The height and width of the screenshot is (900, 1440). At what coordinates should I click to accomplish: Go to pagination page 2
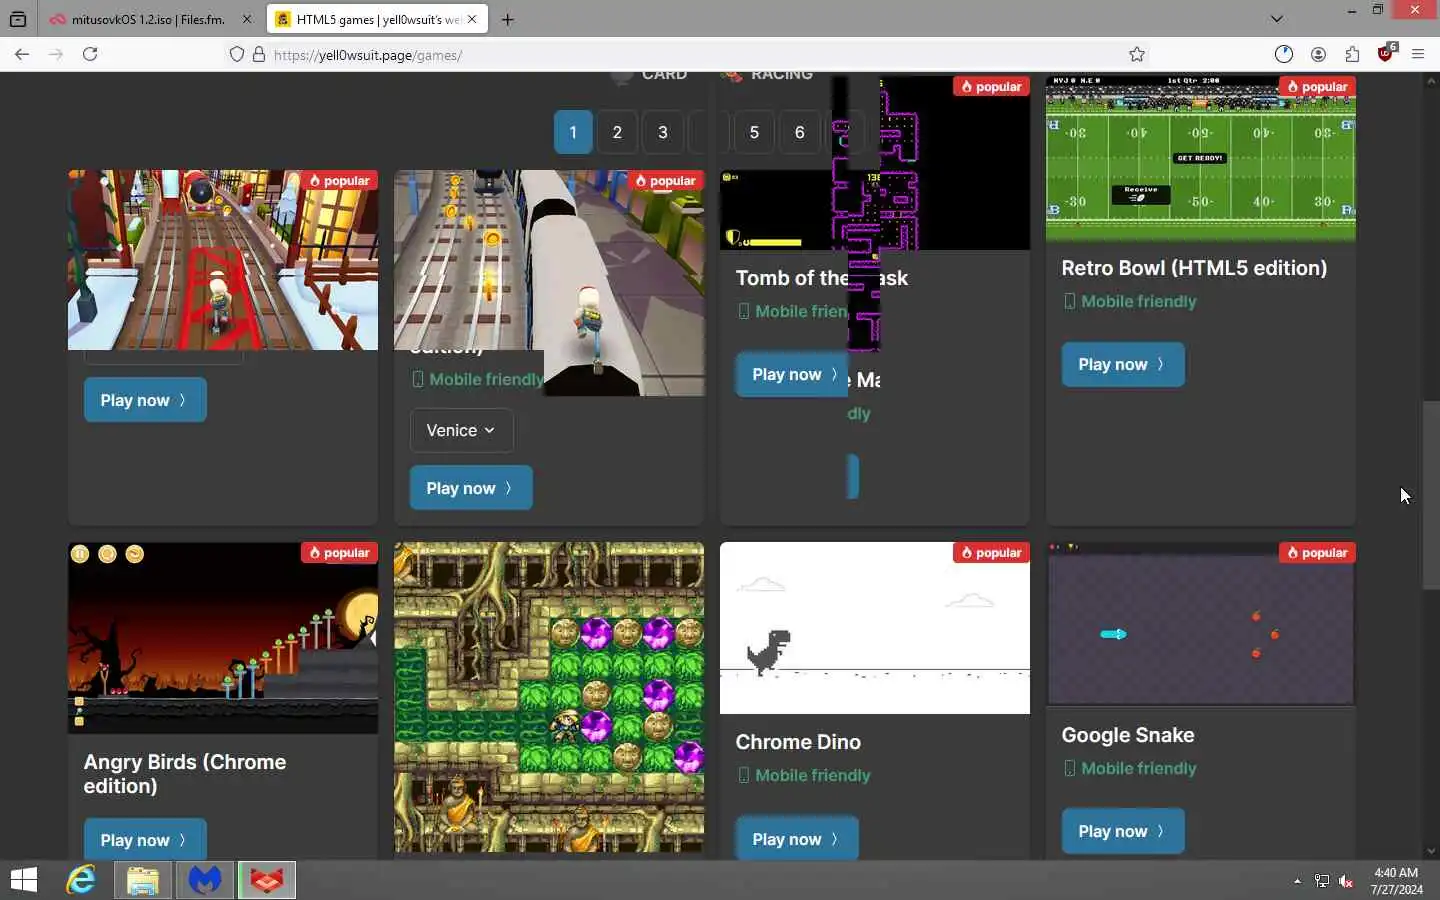coord(617,132)
